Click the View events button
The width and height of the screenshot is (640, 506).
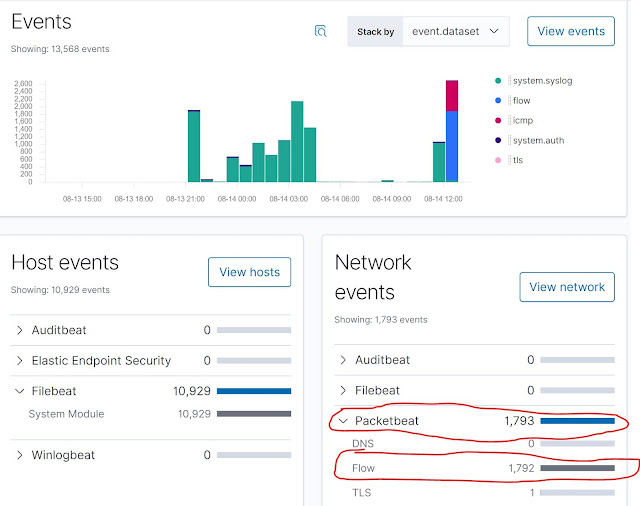click(571, 31)
